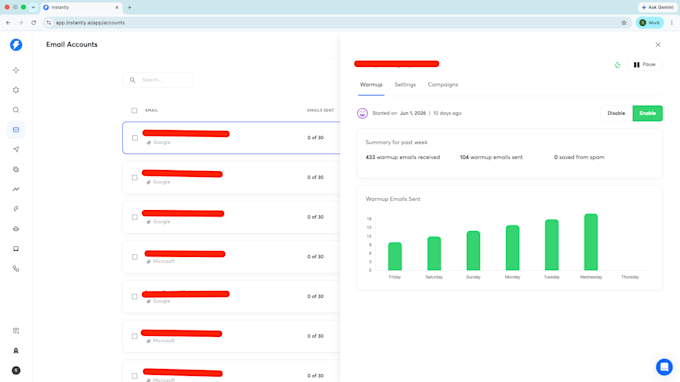This screenshot has width=680, height=382.
Task: Click the green flame warmup icon
Action: coord(618,65)
